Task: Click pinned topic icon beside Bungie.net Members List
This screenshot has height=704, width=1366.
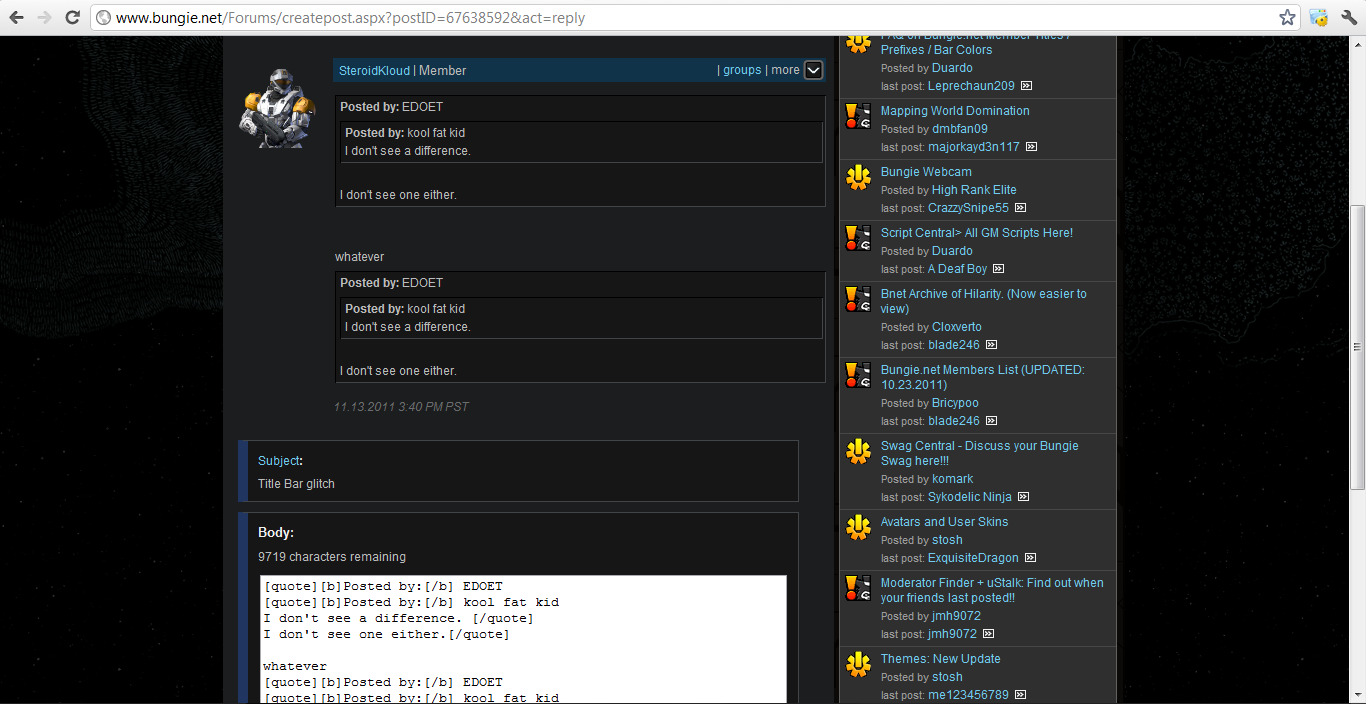Action: pyautogui.click(x=858, y=375)
